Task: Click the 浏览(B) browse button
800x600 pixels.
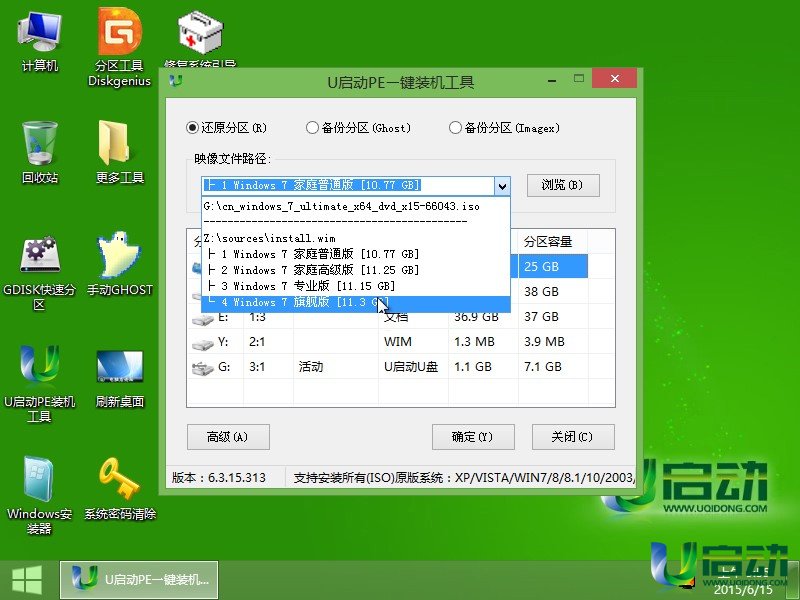Action: pyautogui.click(x=563, y=185)
